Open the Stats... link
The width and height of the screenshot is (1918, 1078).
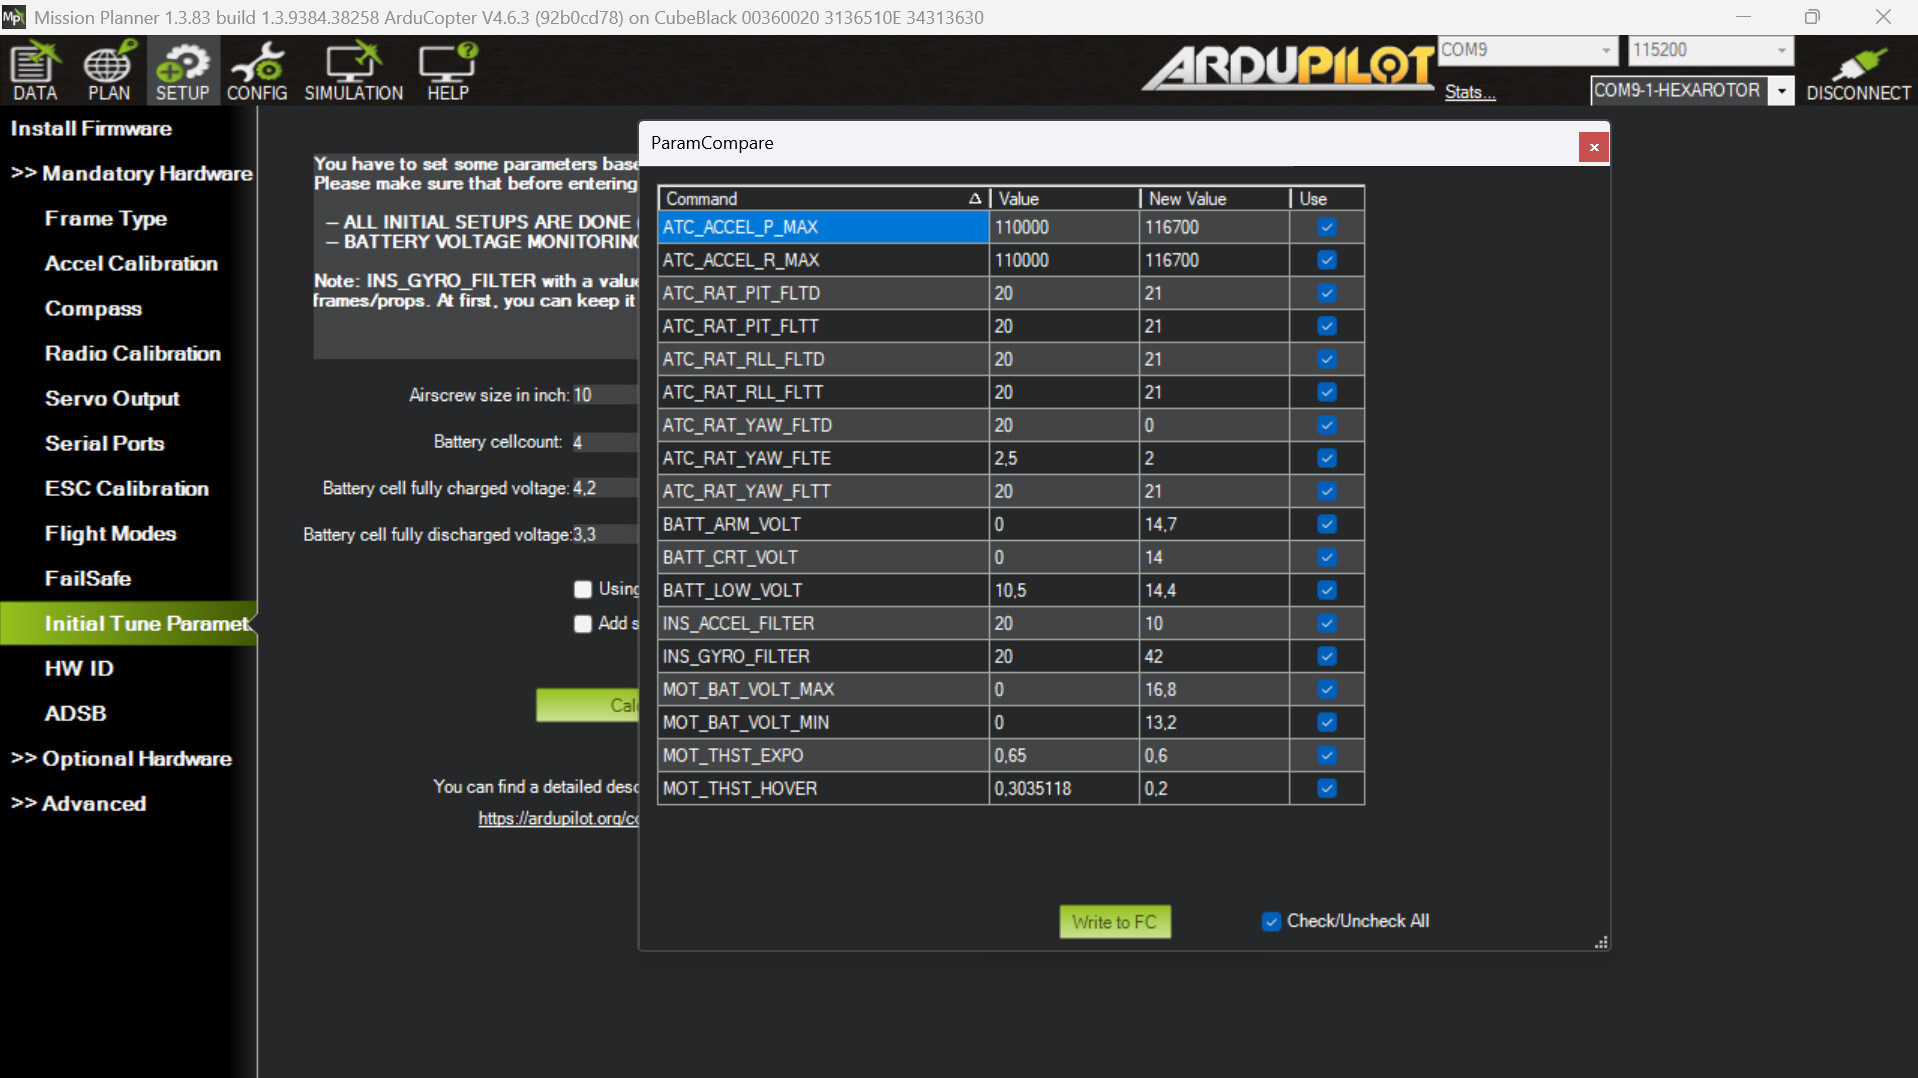click(x=1469, y=92)
